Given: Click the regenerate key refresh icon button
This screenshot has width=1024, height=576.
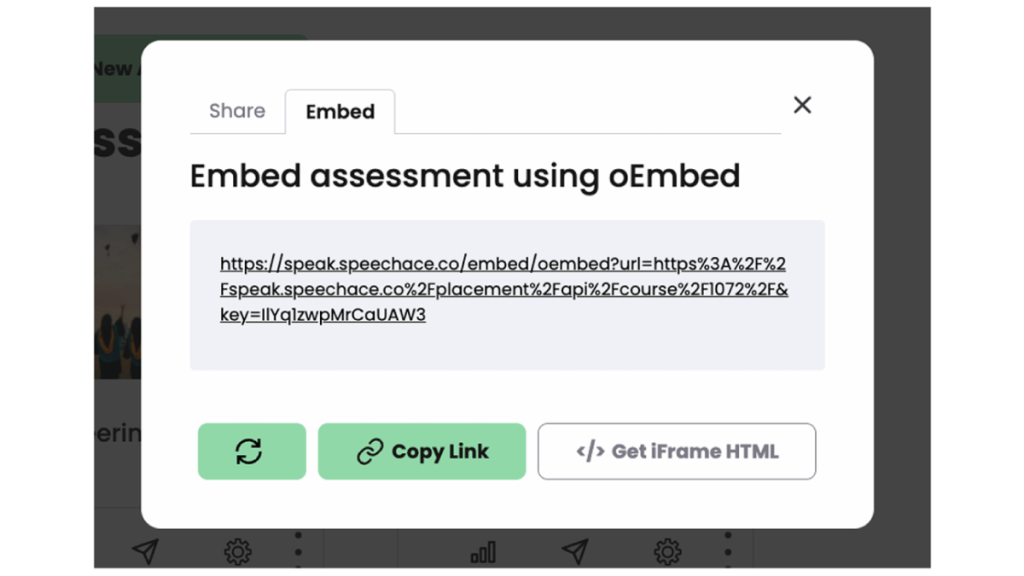Looking at the screenshot, I should click(251, 451).
